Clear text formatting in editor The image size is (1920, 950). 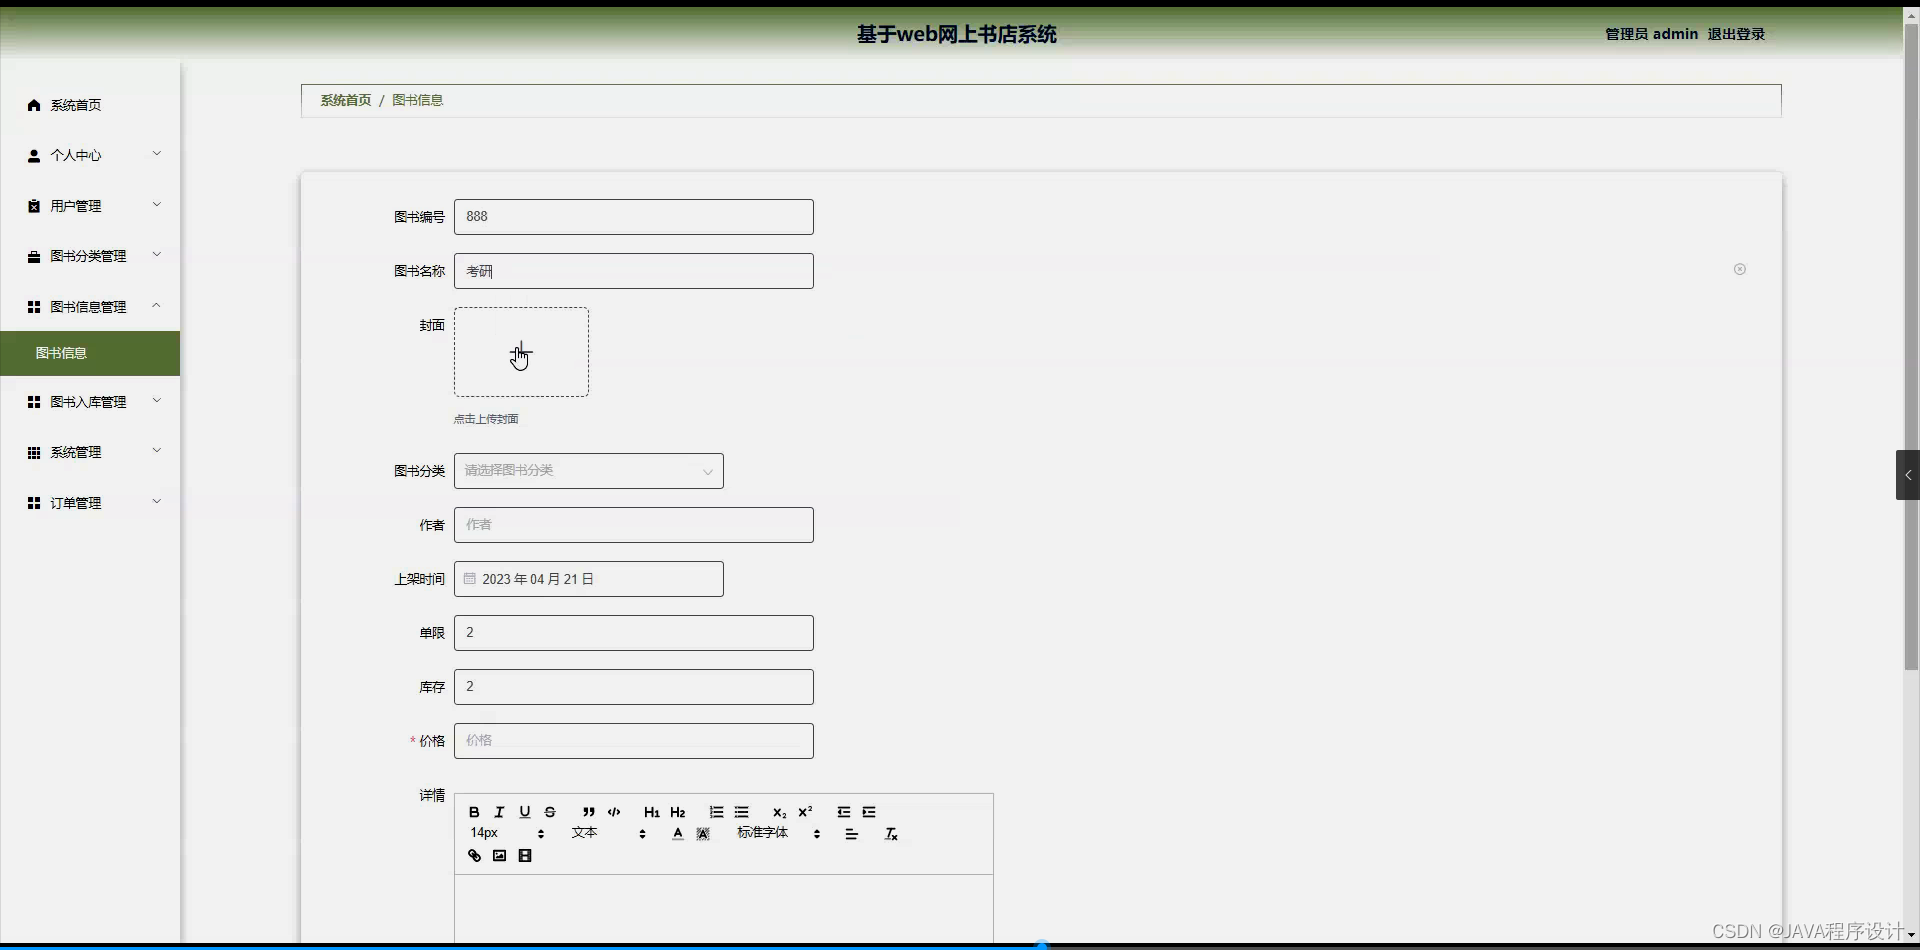coord(891,834)
